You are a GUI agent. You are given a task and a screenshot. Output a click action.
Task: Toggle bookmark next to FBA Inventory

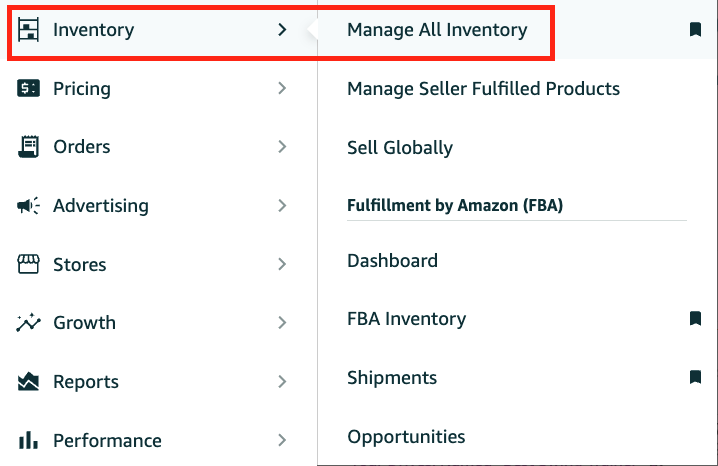pos(695,318)
